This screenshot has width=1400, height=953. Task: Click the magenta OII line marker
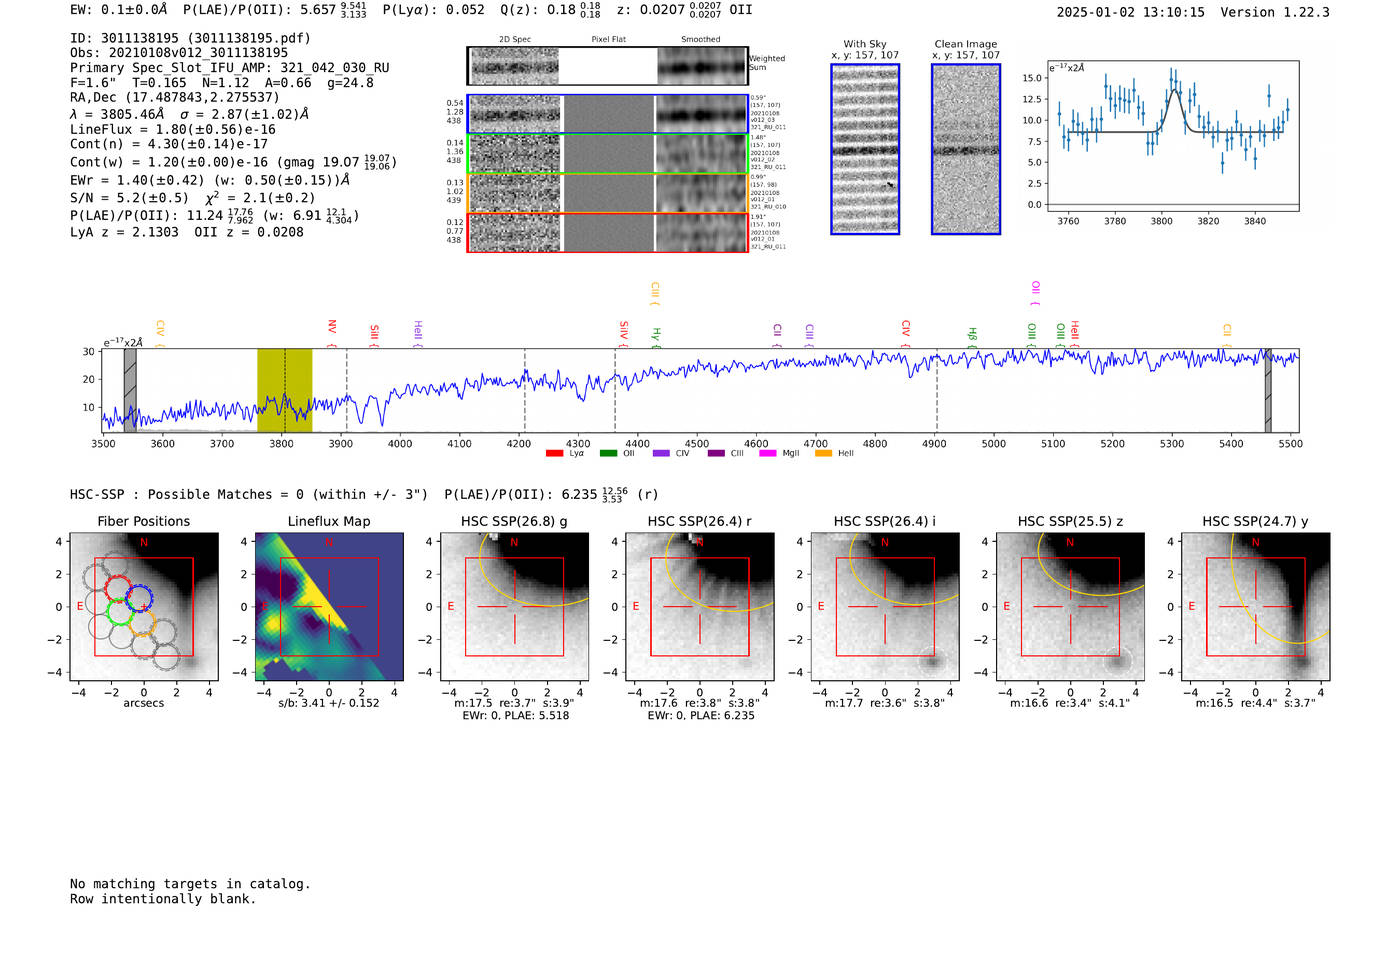coord(1035,292)
